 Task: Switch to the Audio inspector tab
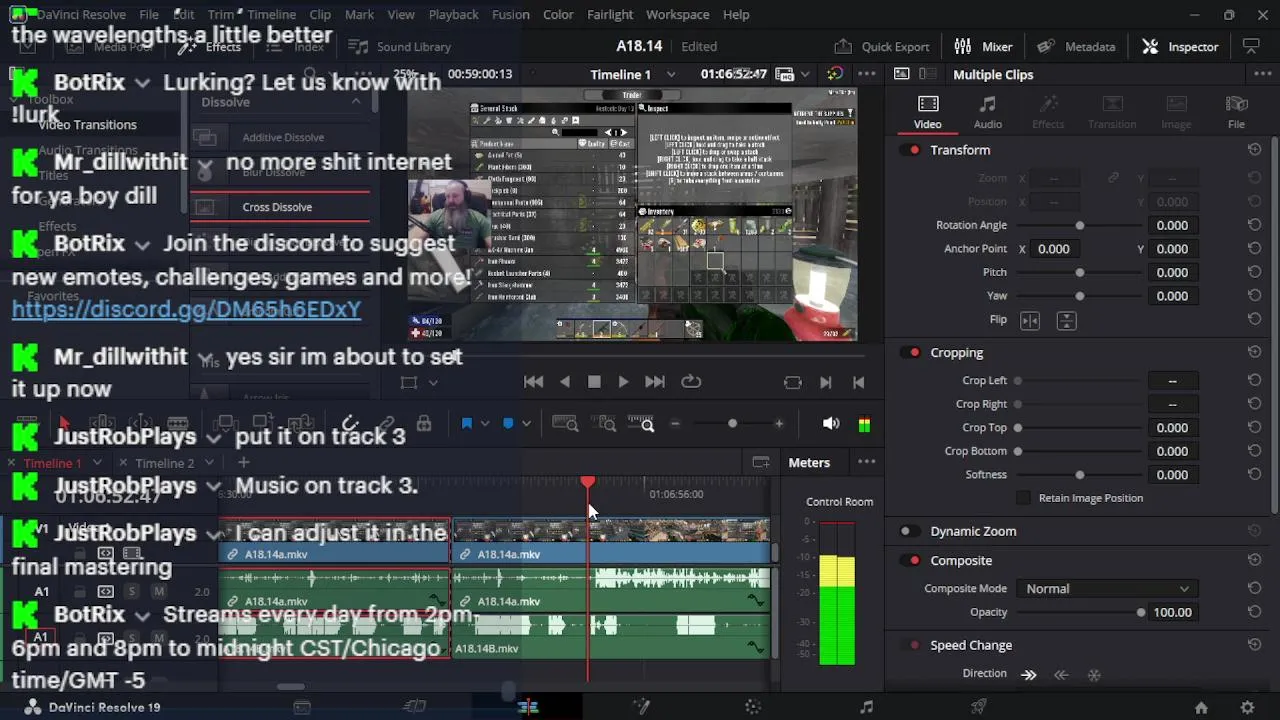pyautogui.click(x=988, y=112)
